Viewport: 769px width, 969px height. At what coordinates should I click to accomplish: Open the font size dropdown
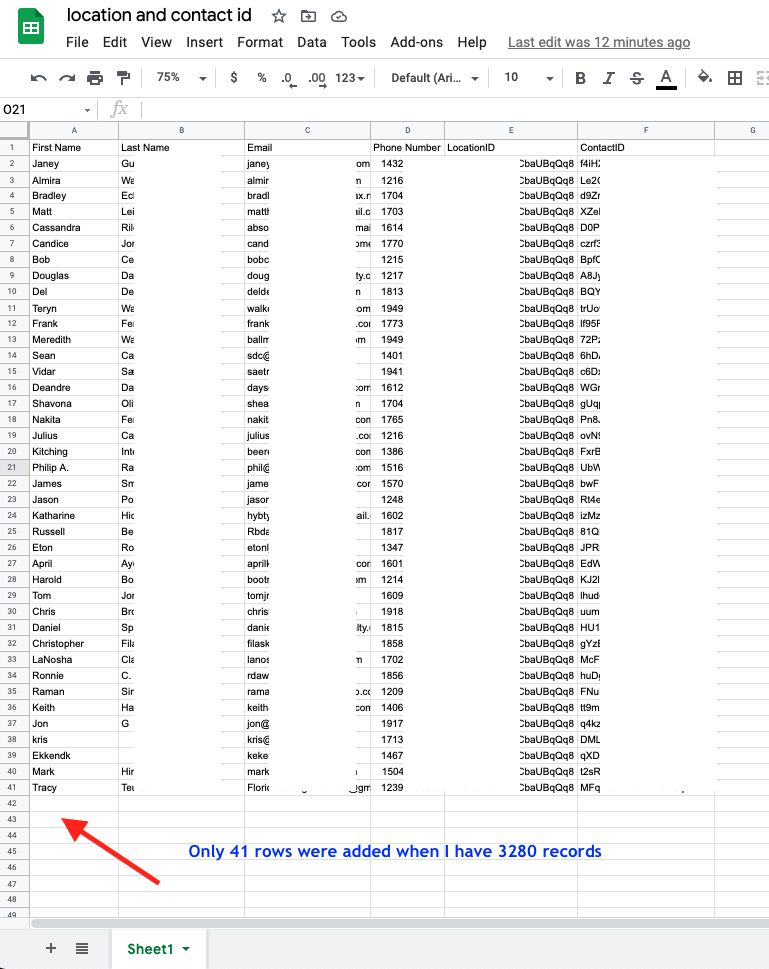click(x=529, y=78)
